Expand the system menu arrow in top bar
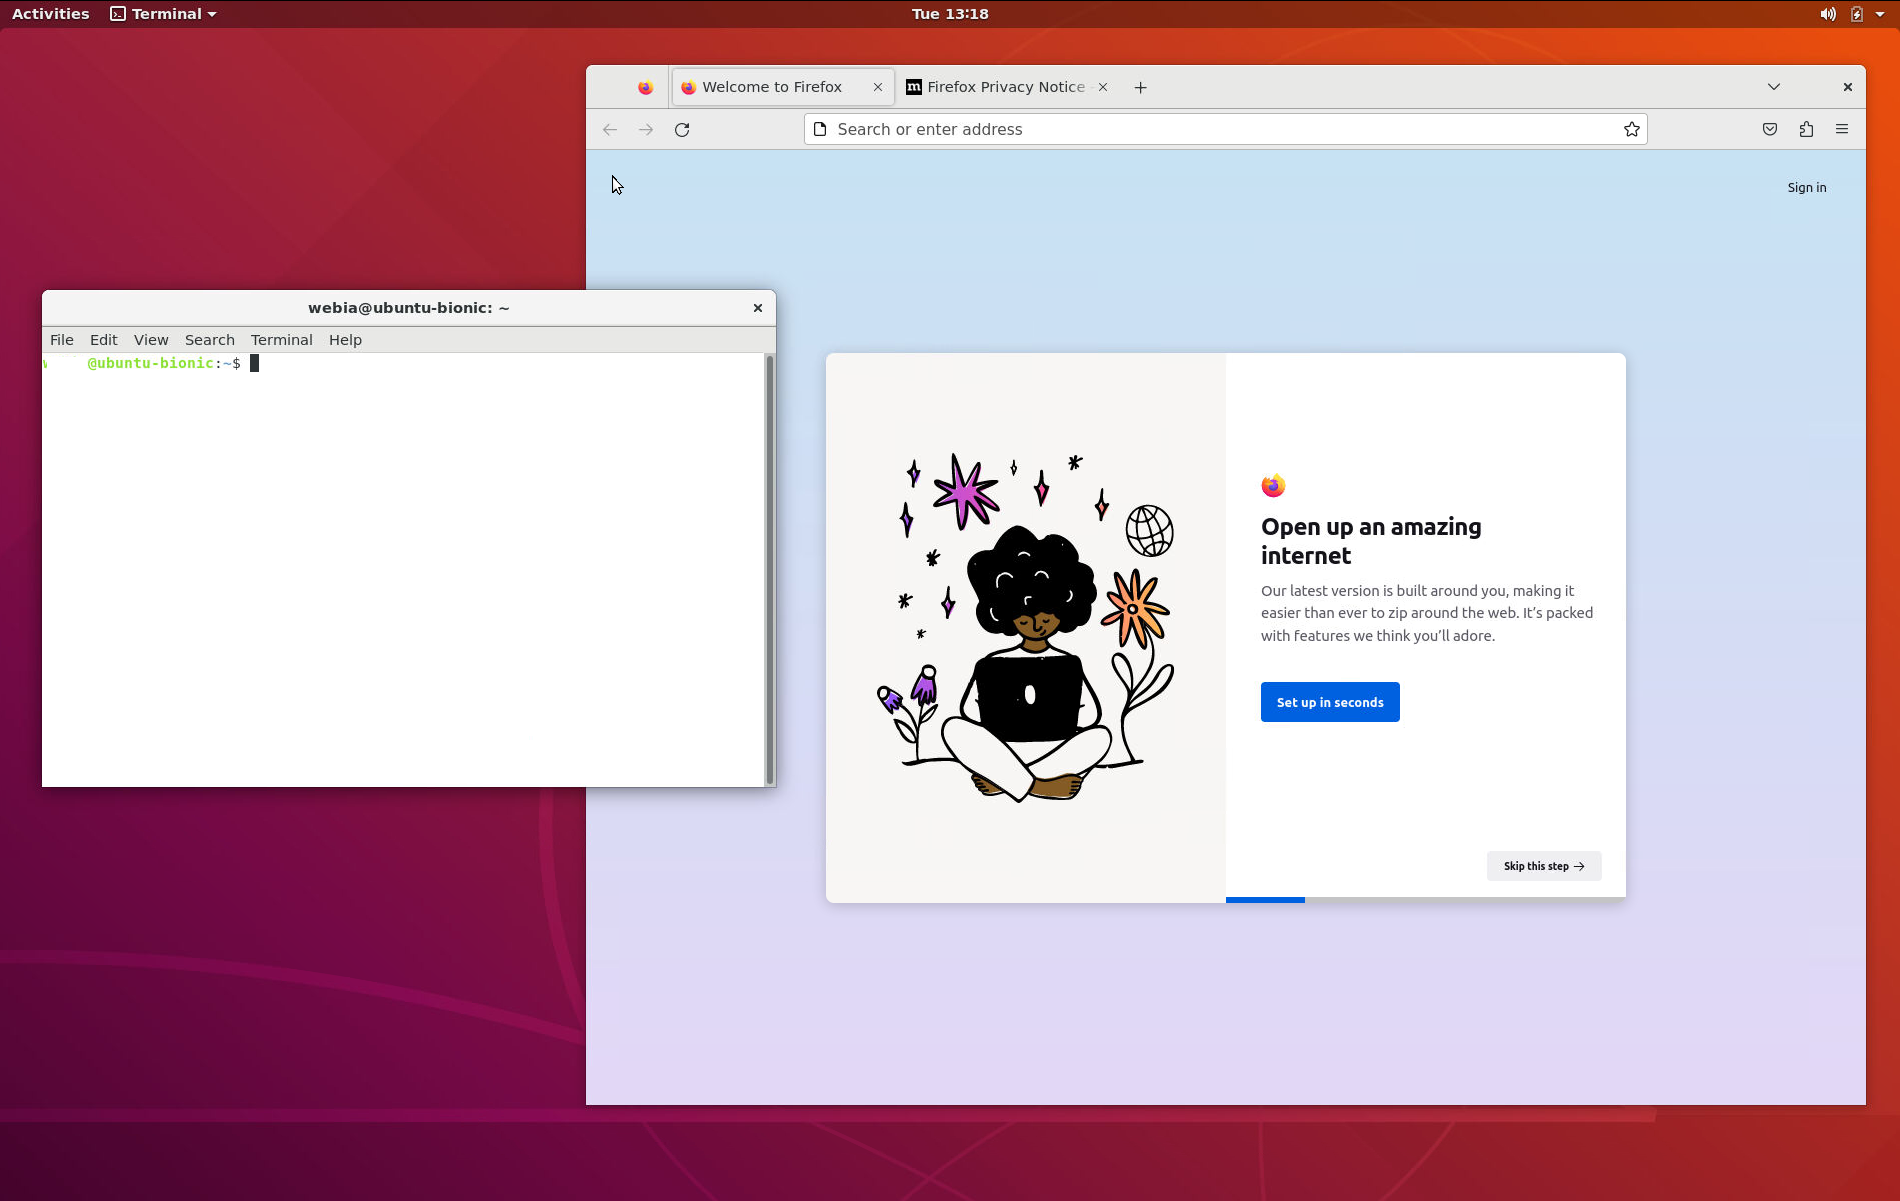 coord(1880,14)
